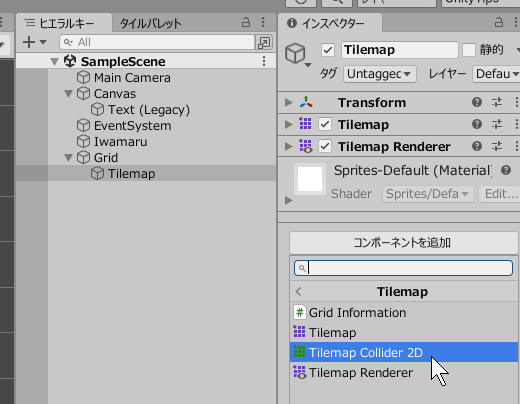Click the cube icon beside Text (Legacy)
Screen dimensions: 520x404
pyautogui.click(x=97, y=110)
